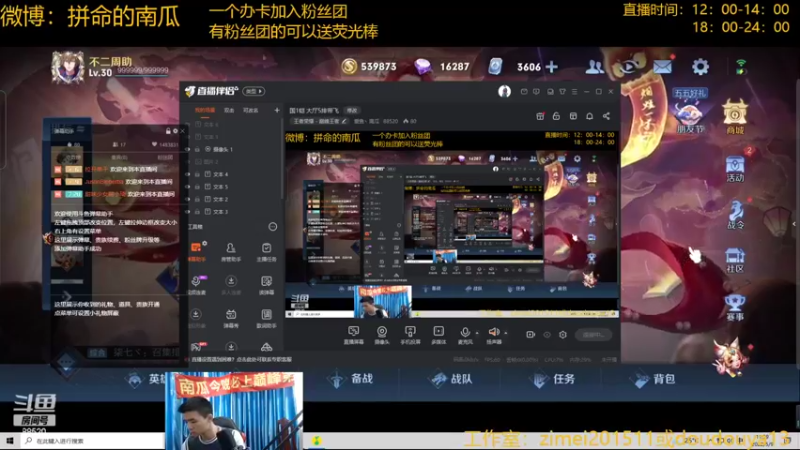Toggle visibility of 文本 5 layer
This screenshot has height=450, width=800.
click(x=187, y=187)
